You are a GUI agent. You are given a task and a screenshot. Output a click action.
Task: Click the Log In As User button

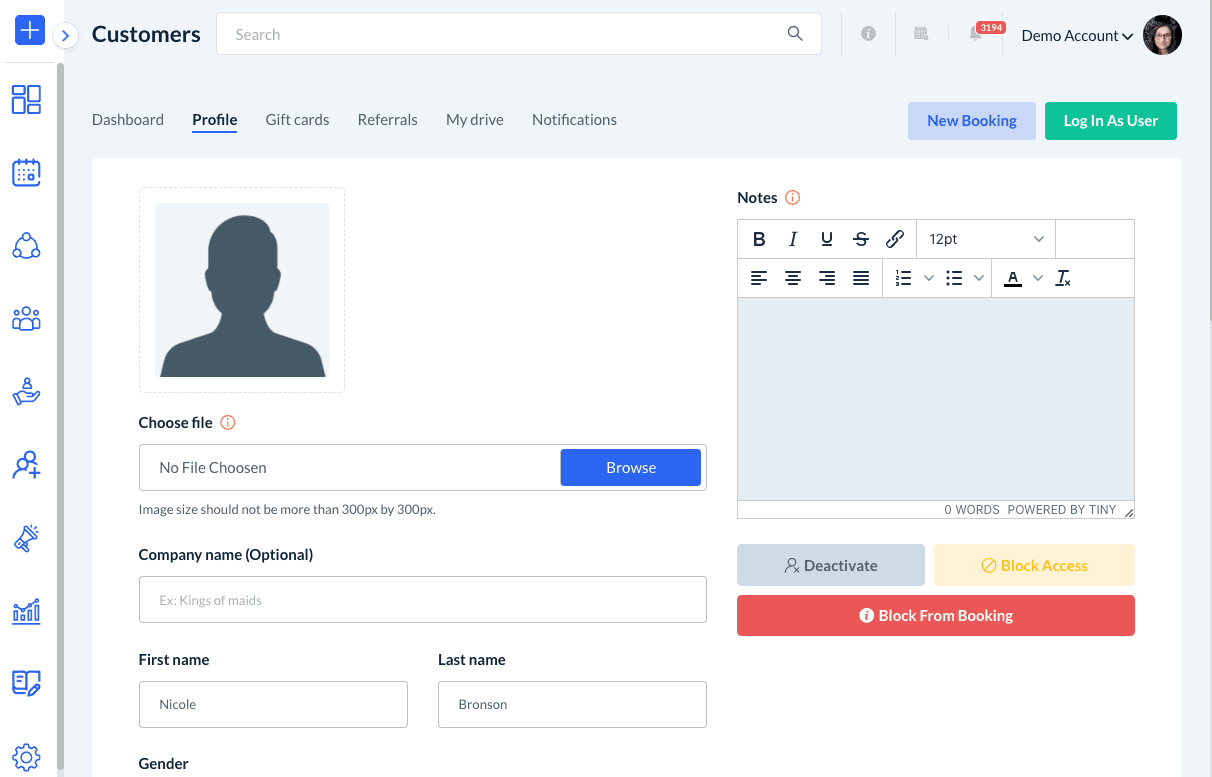(x=1111, y=121)
